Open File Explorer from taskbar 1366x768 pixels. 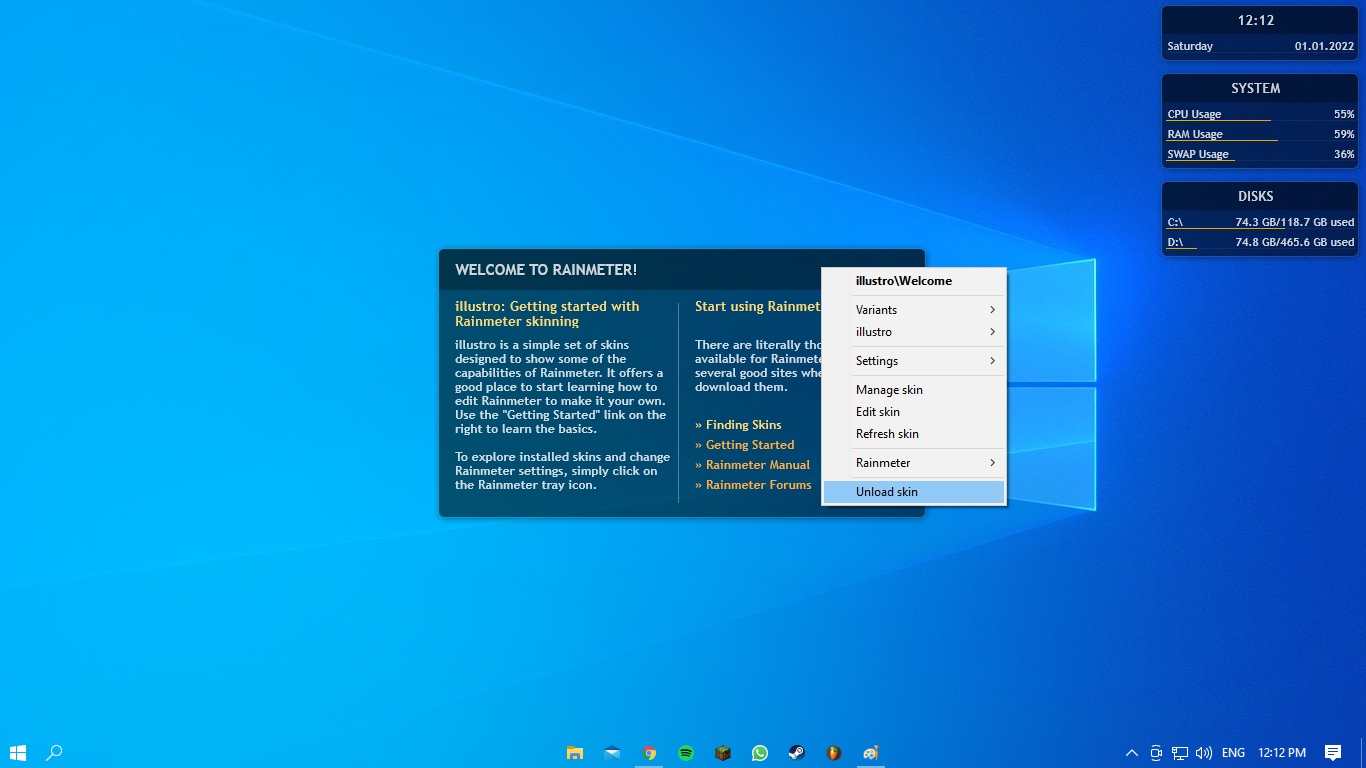tap(575, 753)
